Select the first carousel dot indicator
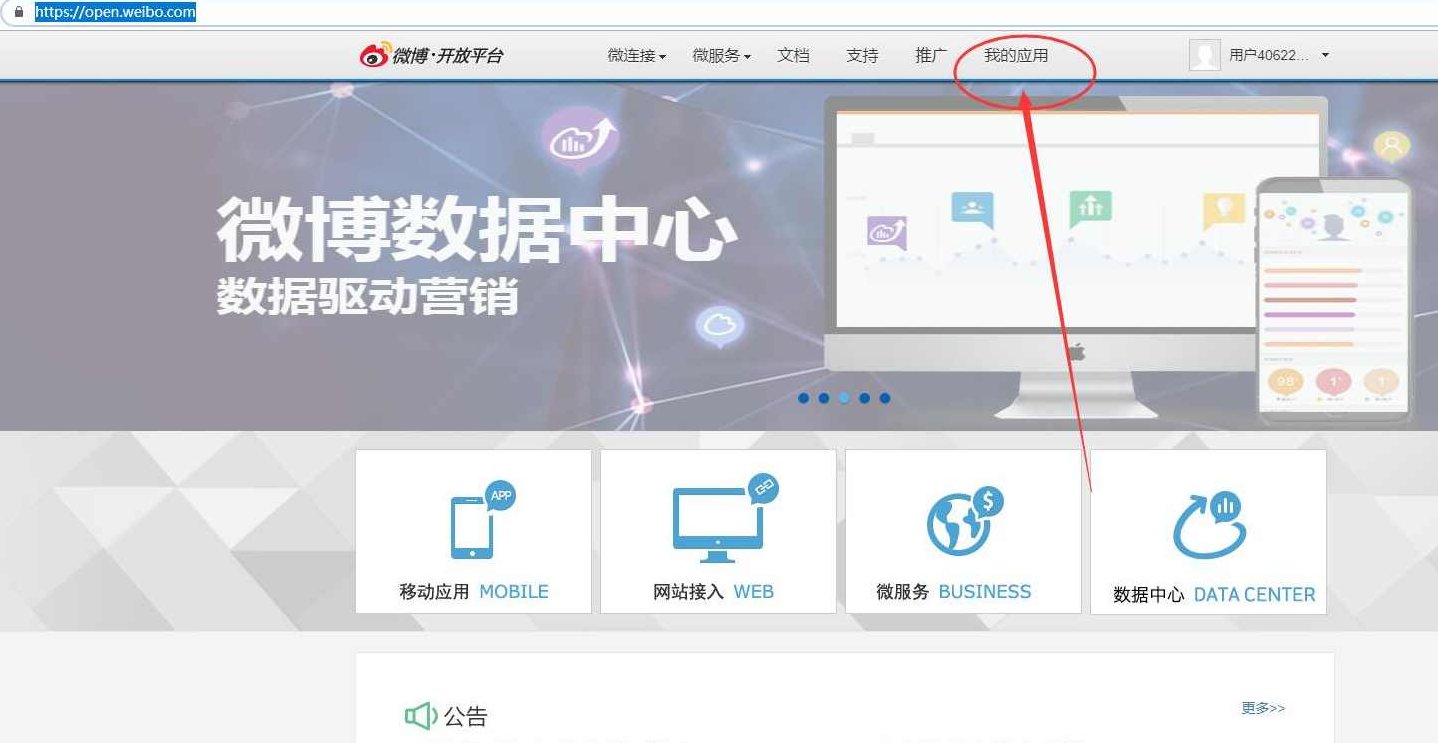Screen dimensions: 1438x743 [x=803, y=397]
